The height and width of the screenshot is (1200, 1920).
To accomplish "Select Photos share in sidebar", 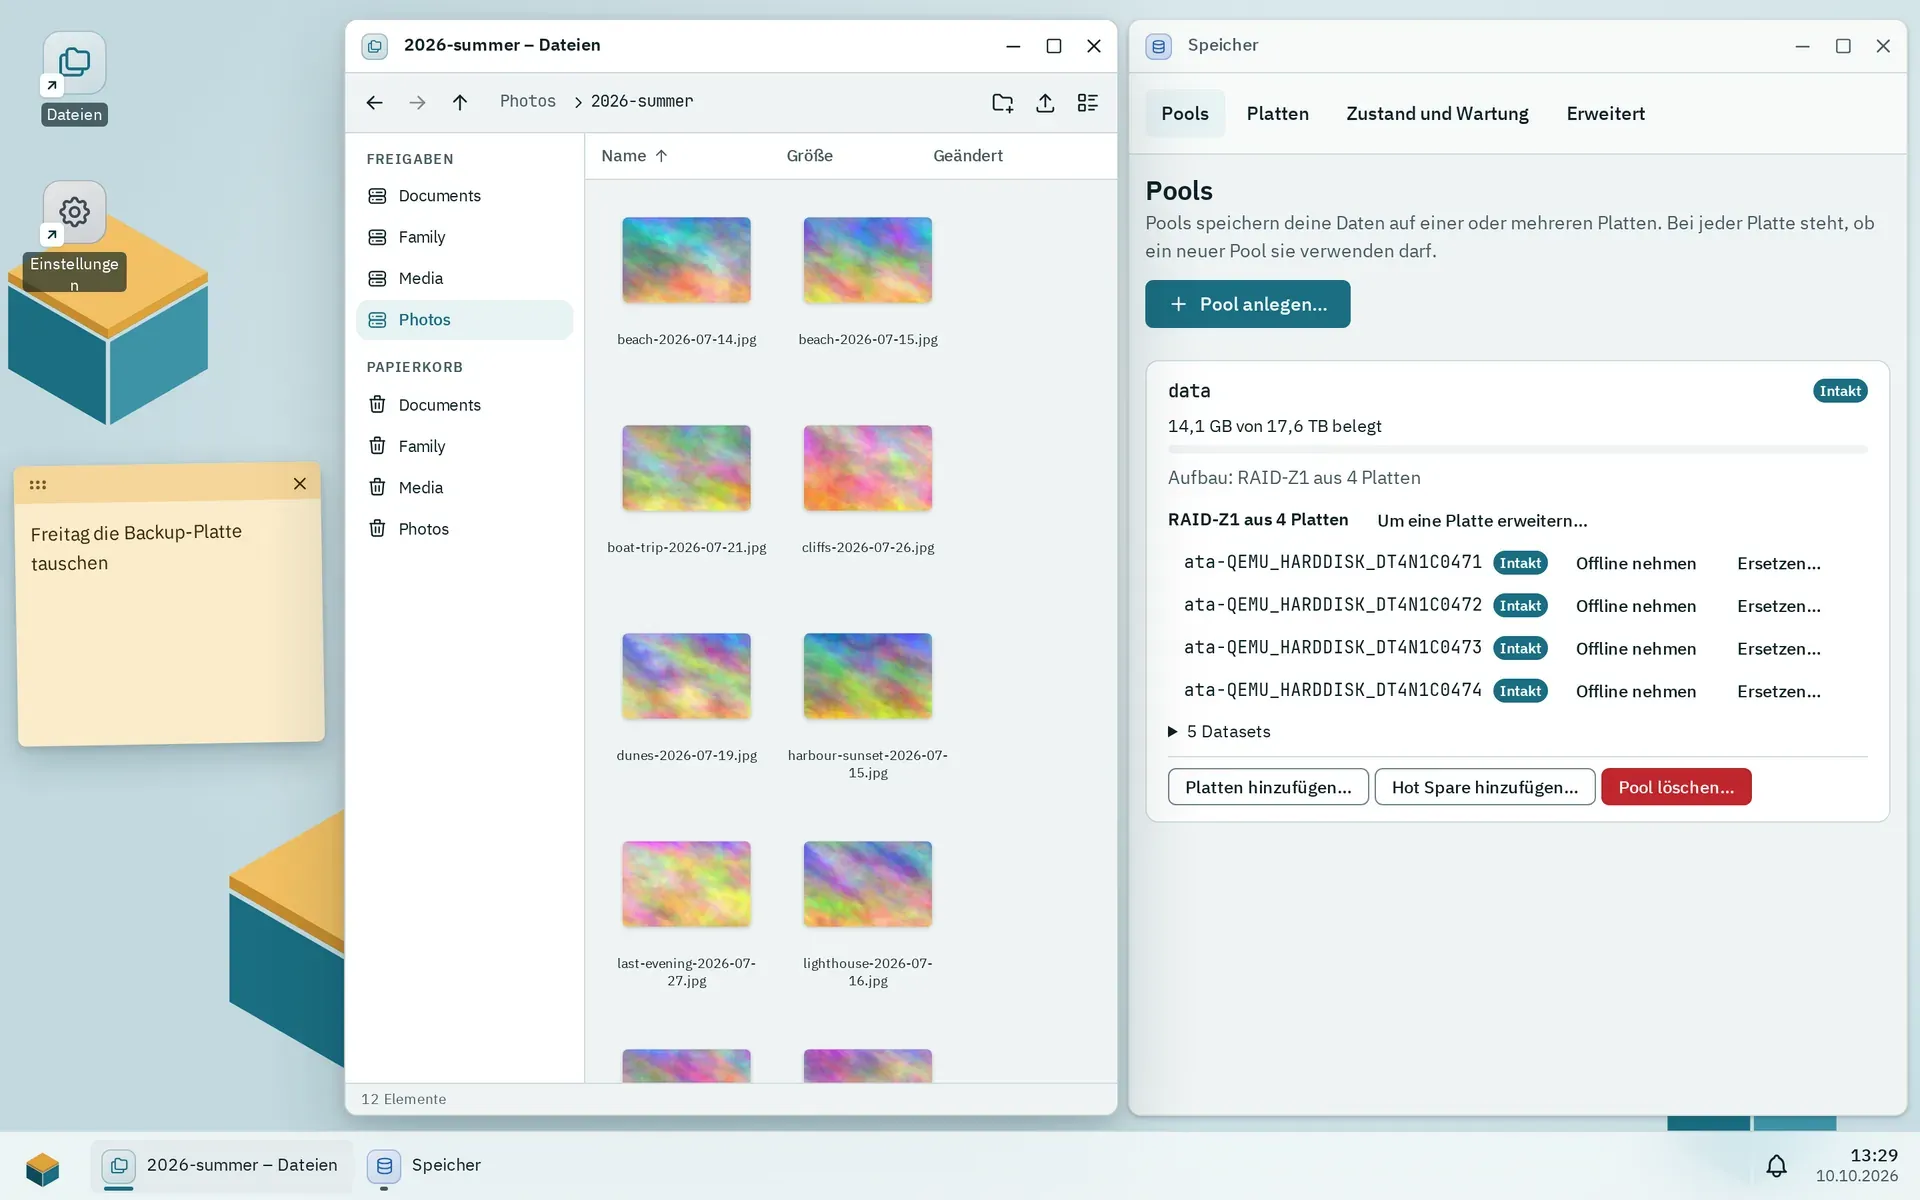I will 464,320.
